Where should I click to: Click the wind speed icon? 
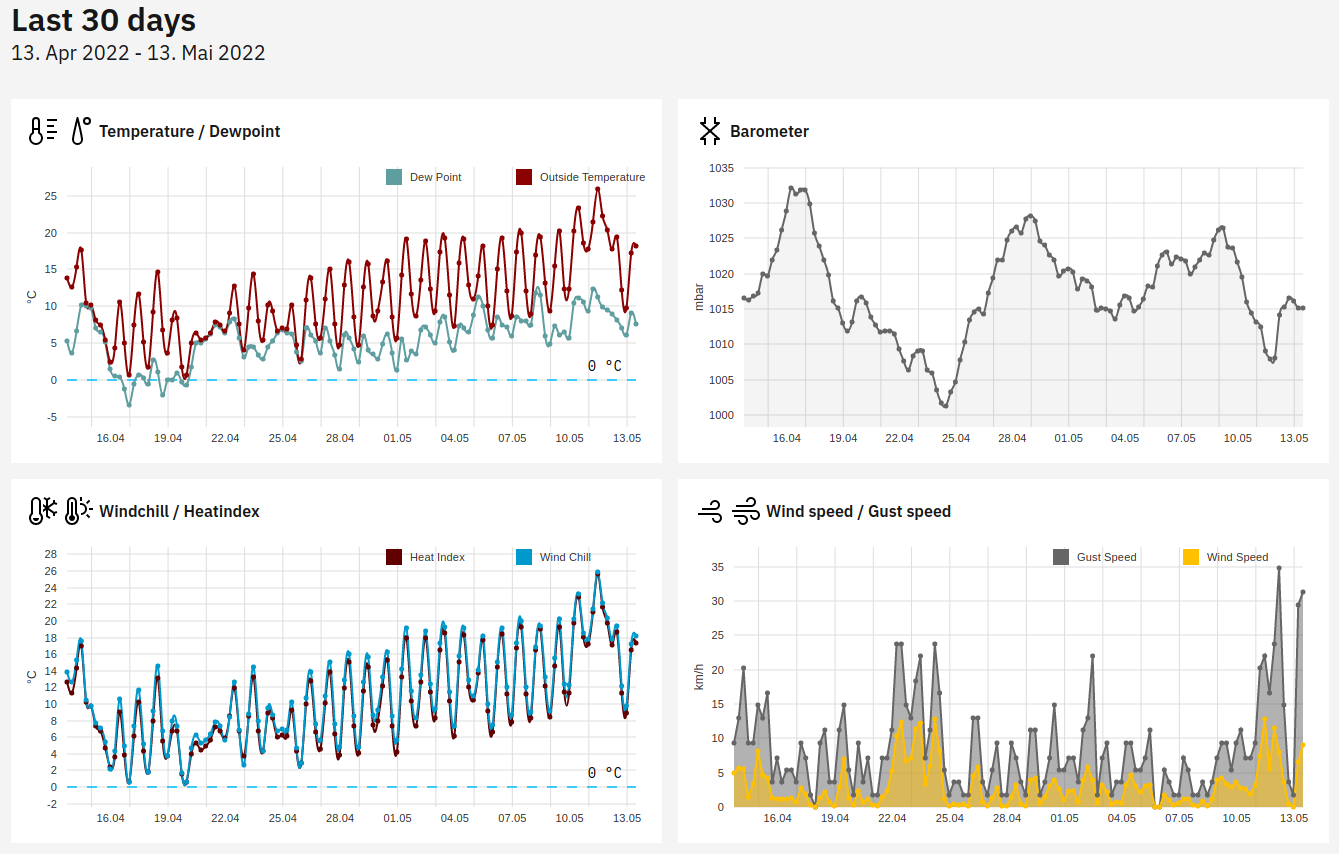(710, 511)
